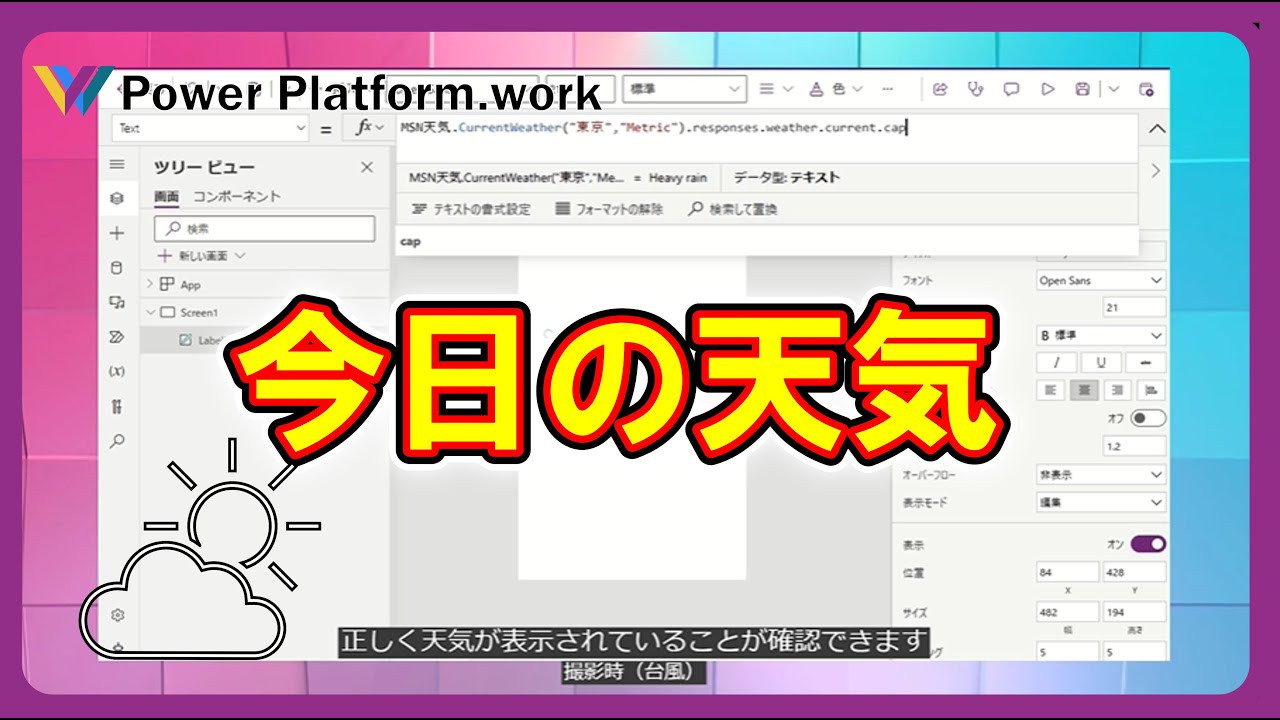Viewport: 1280px width, 720px height.
Task: Click the cap suggestion in formula list
Action: (x=410, y=241)
